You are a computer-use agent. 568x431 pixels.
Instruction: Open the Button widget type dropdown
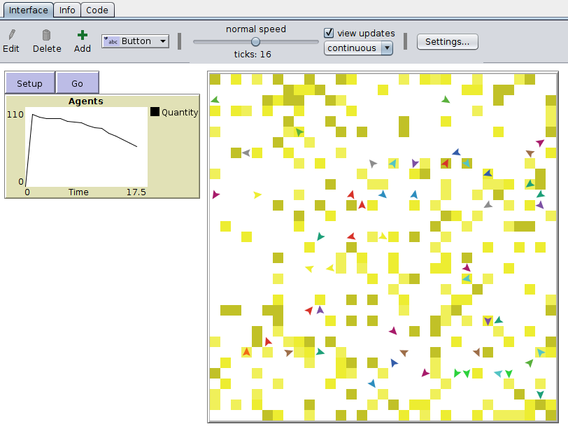click(x=135, y=41)
